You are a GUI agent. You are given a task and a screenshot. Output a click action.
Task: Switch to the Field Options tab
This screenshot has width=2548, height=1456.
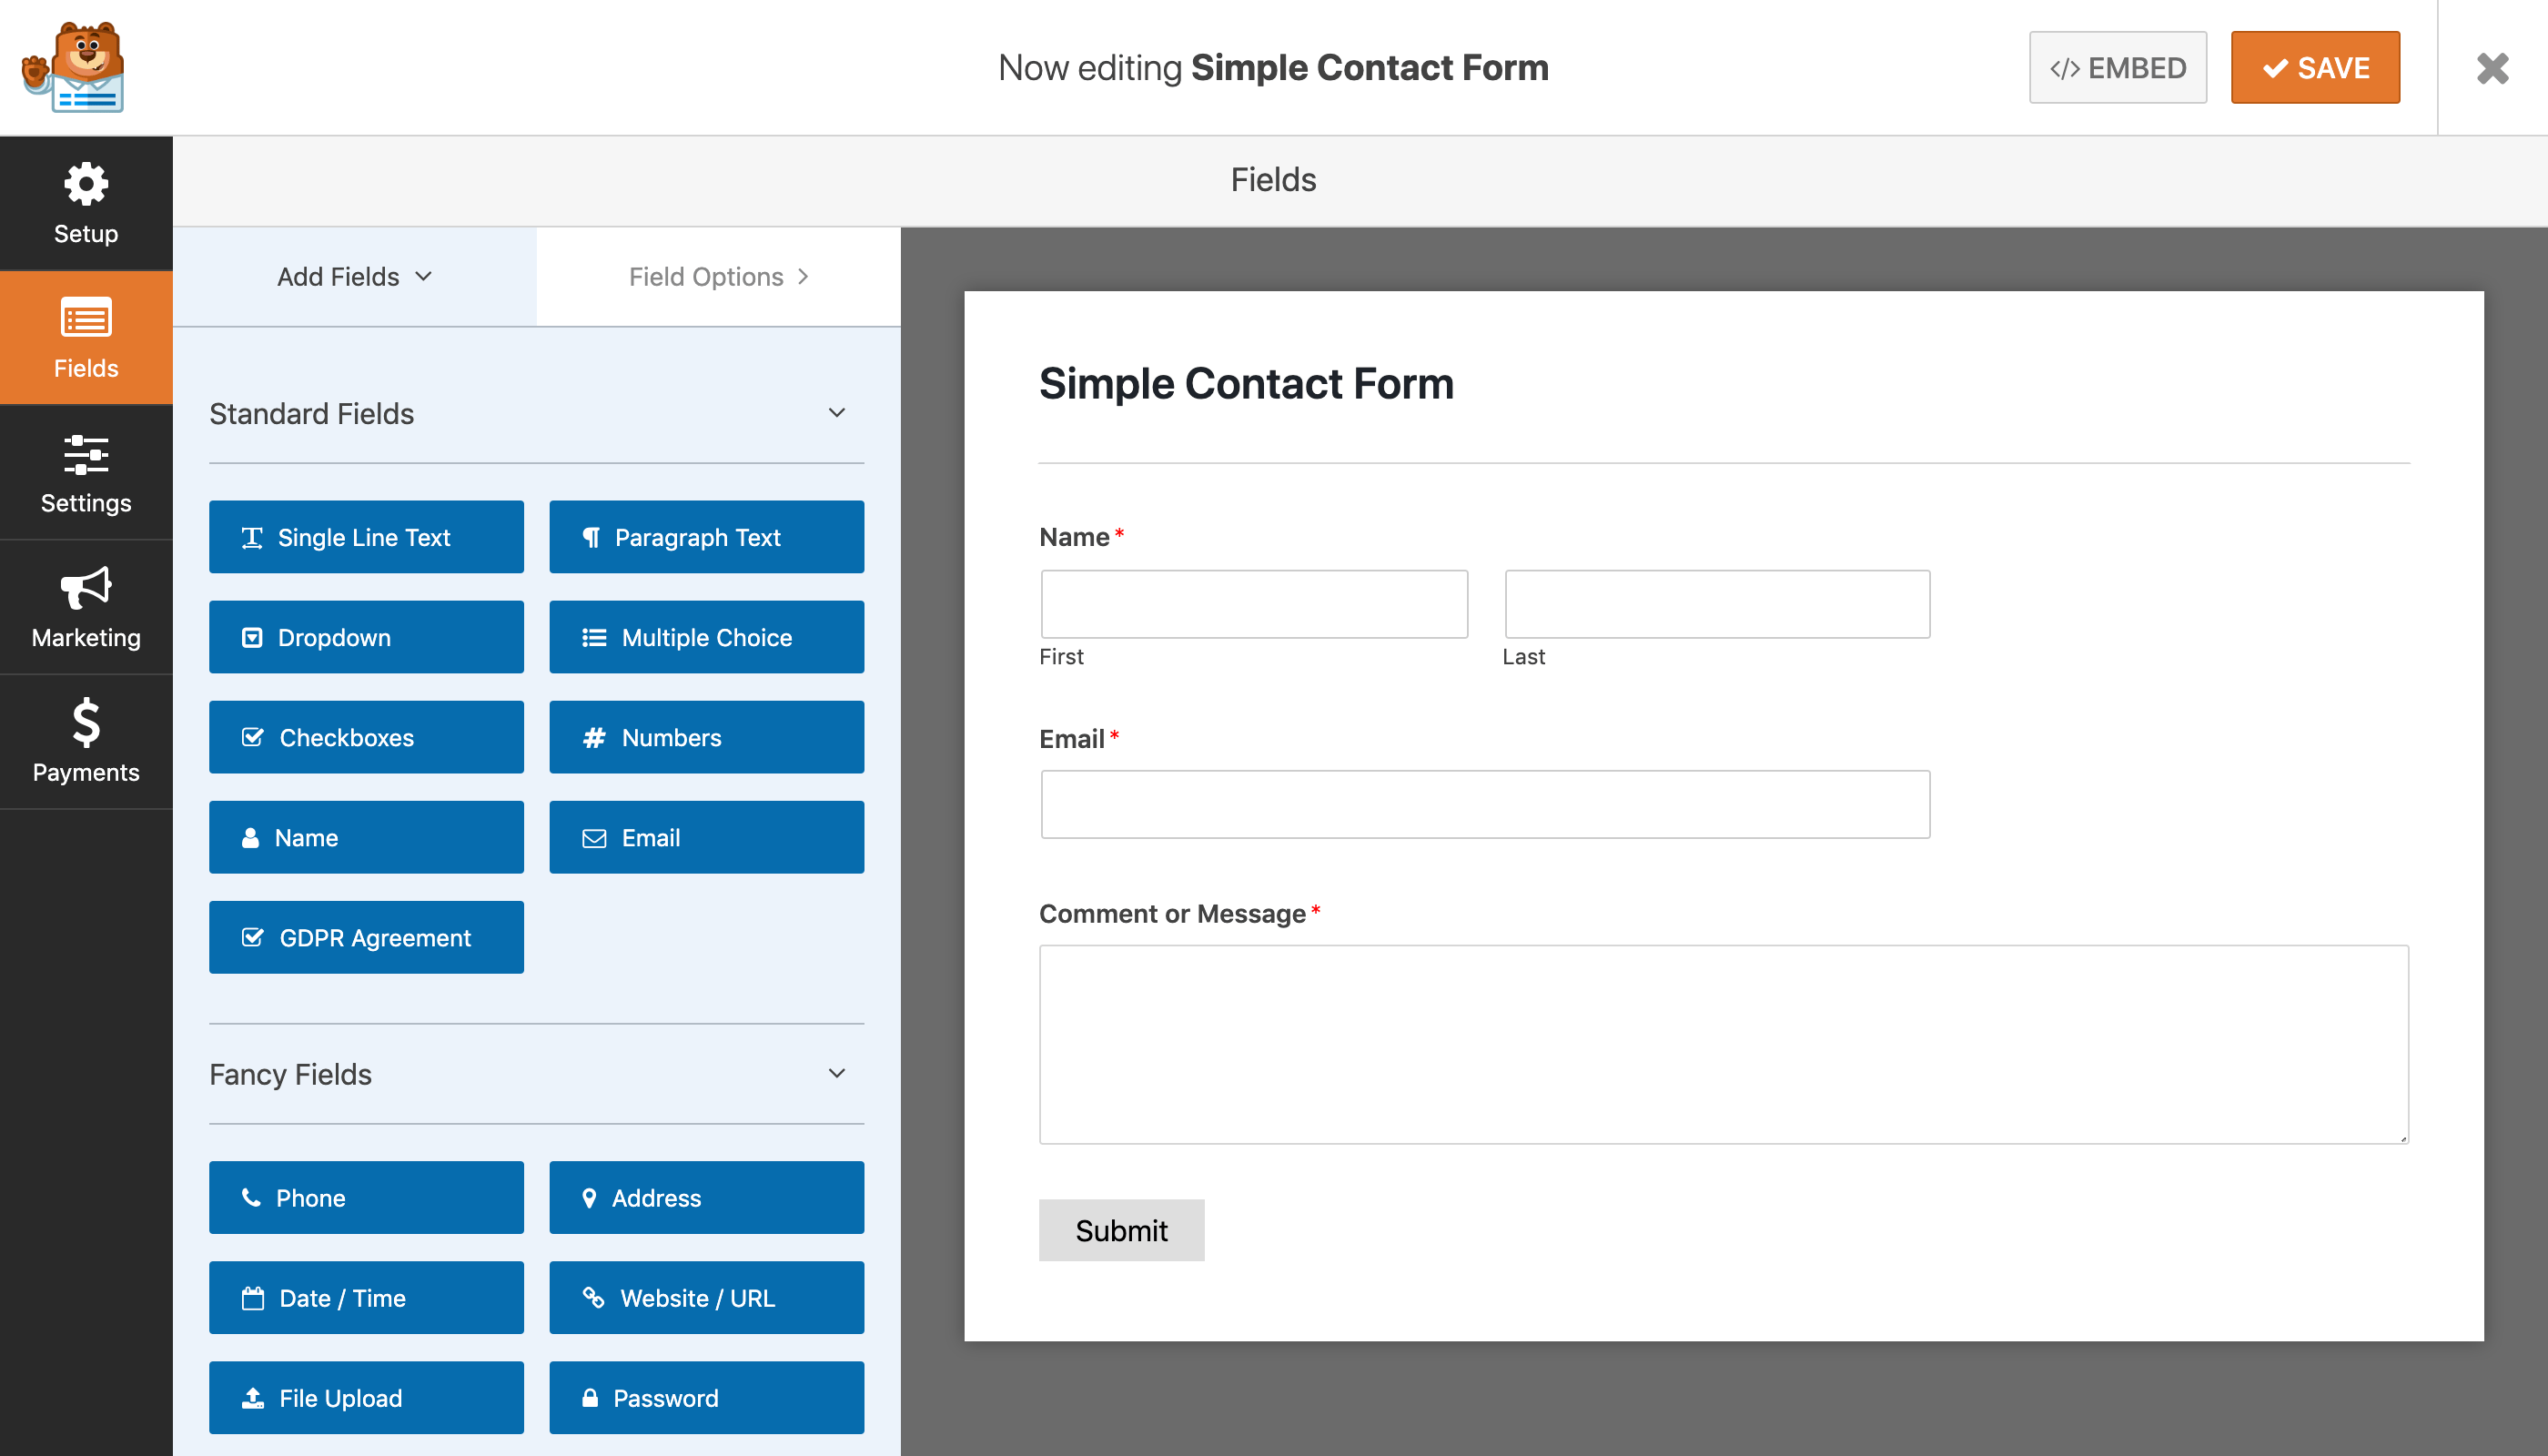717,276
